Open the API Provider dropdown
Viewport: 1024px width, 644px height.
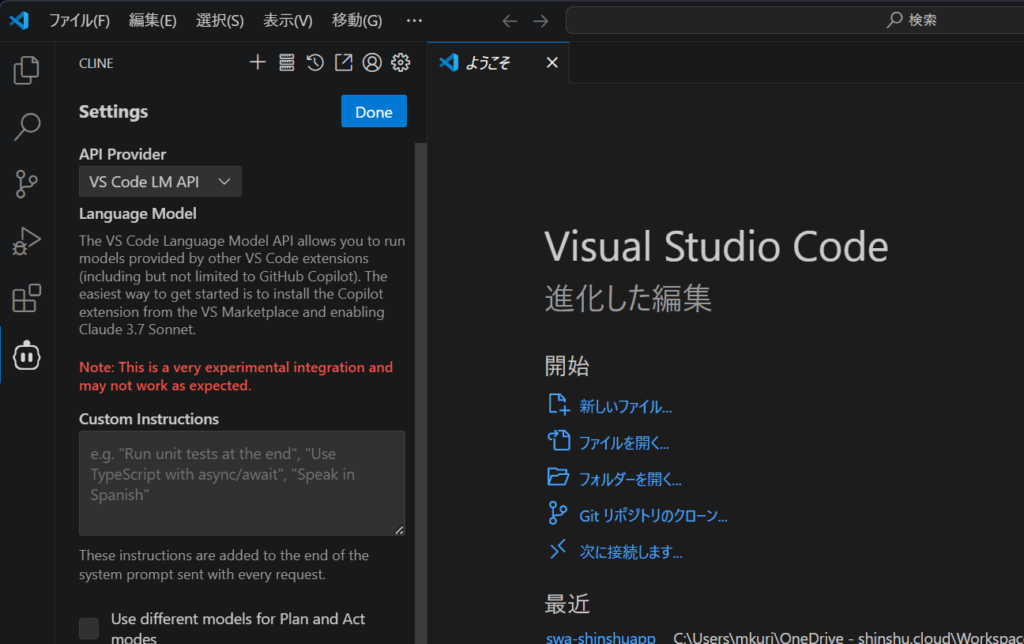point(160,182)
